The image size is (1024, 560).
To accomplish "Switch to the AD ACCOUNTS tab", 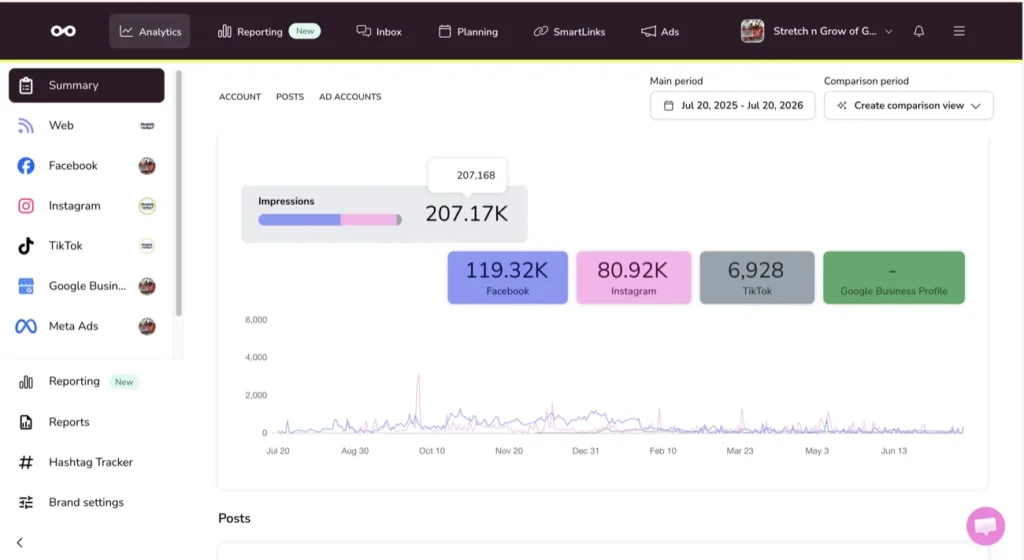I will [350, 97].
